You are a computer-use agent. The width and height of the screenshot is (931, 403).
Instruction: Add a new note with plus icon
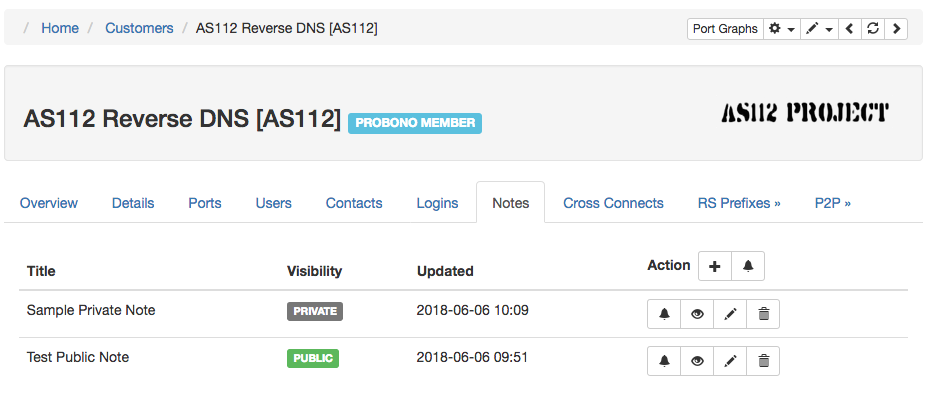point(715,266)
